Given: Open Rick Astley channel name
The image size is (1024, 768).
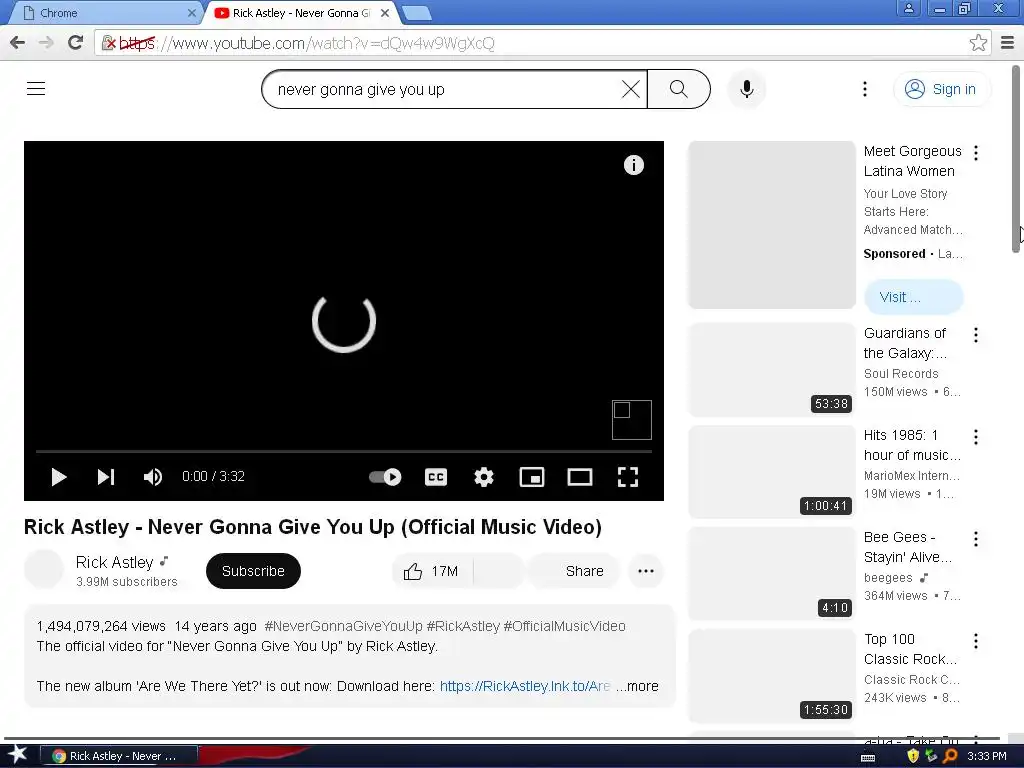Looking at the screenshot, I should [114, 562].
